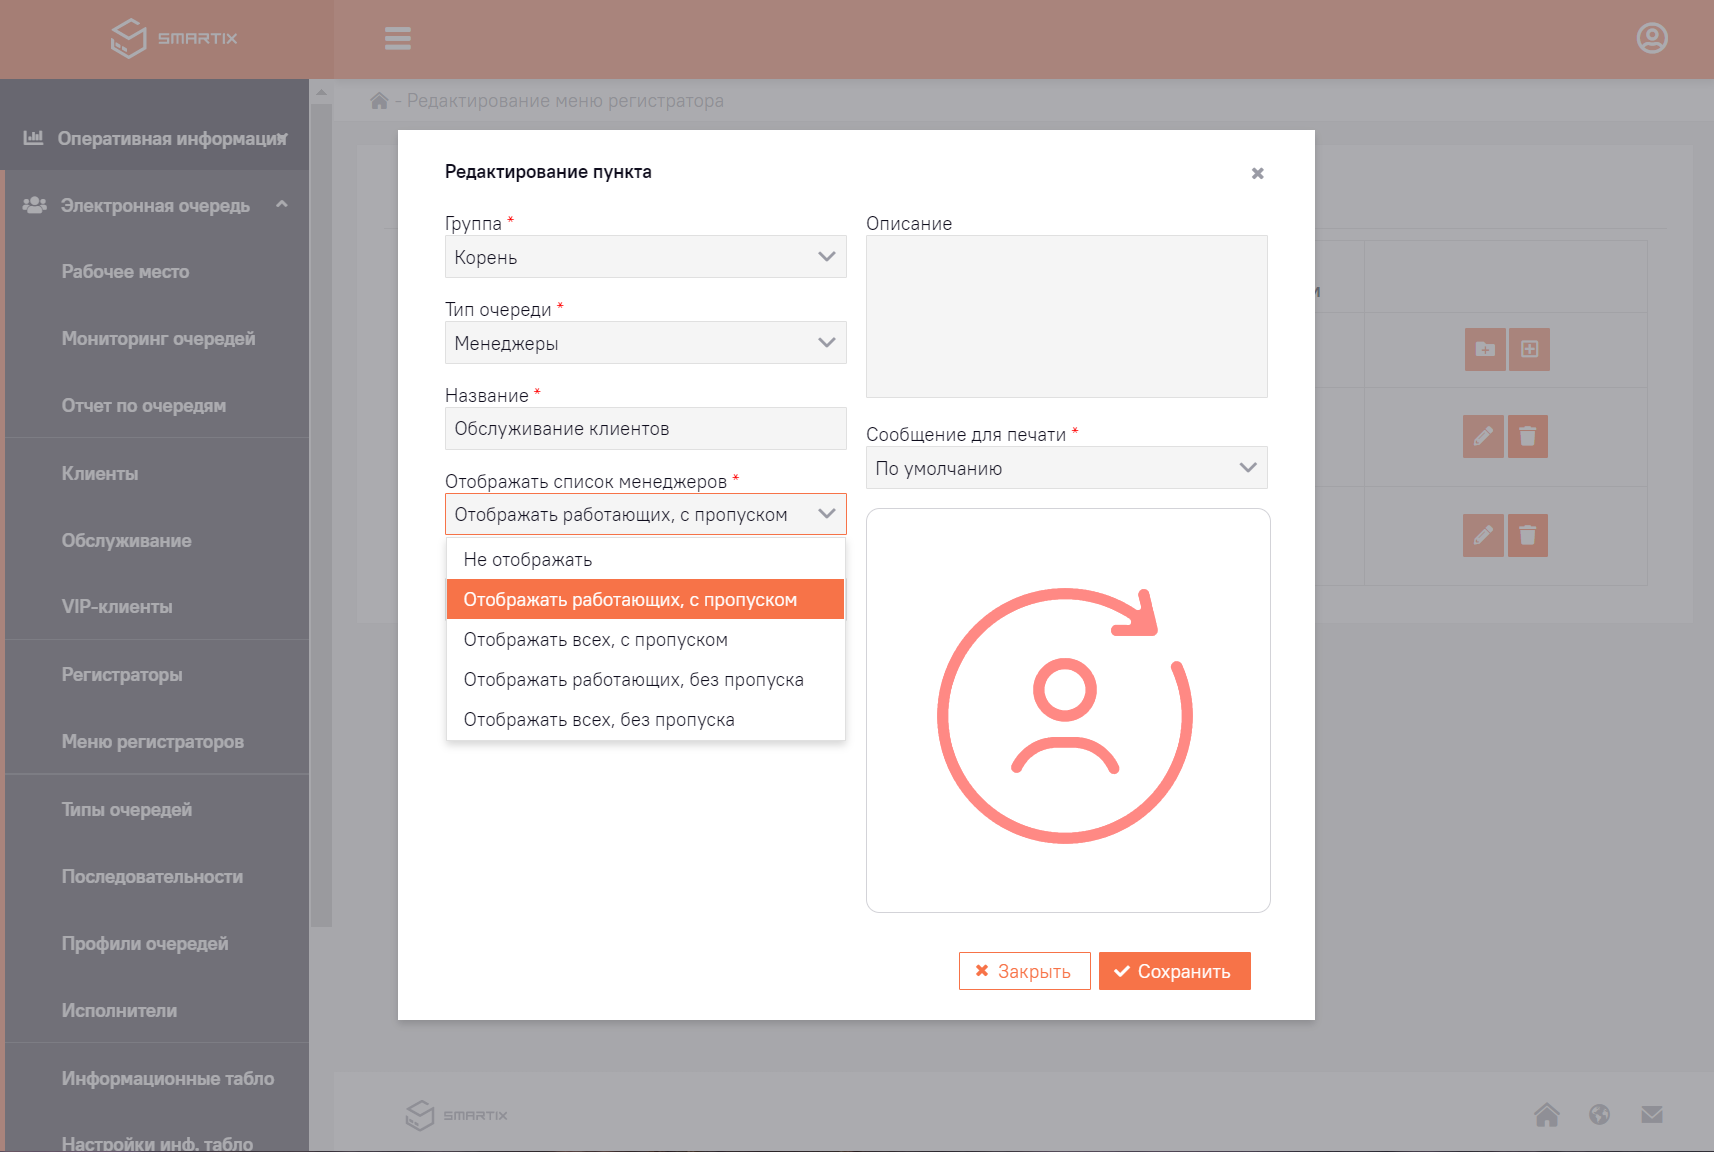Click the sidebar scrollbar up arrow
This screenshot has width=1714, height=1152.
pyautogui.click(x=321, y=92)
